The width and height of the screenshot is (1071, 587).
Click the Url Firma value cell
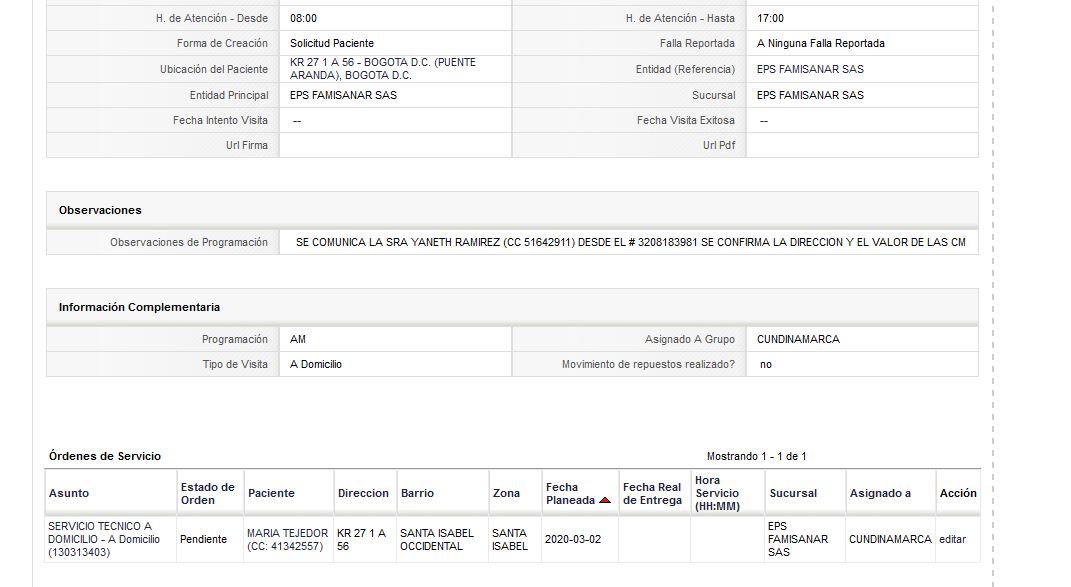395,145
